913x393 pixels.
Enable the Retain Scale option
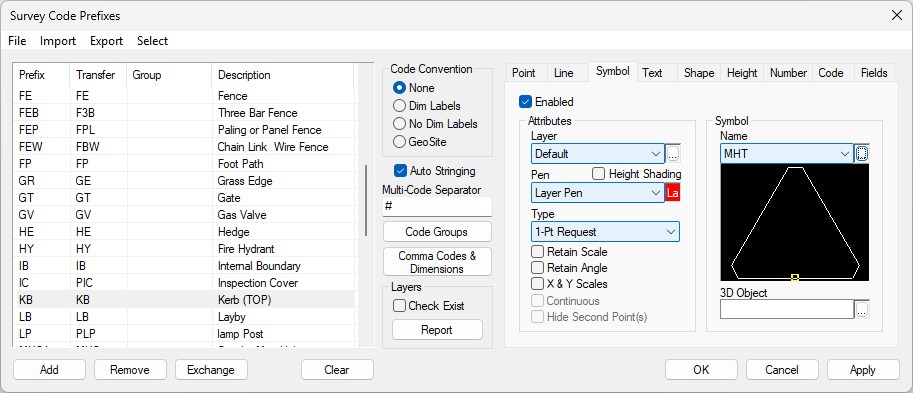[537, 252]
